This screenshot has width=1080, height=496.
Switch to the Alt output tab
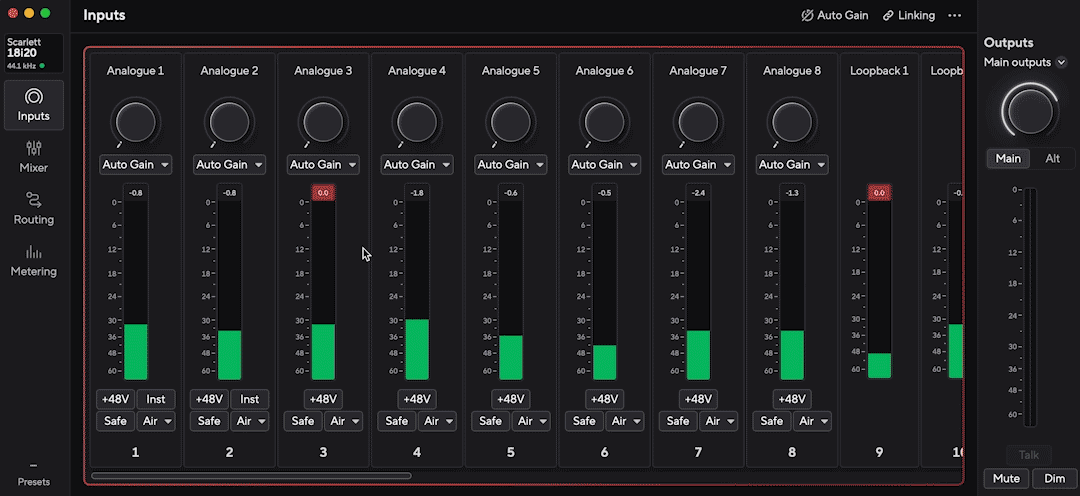(1052, 158)
